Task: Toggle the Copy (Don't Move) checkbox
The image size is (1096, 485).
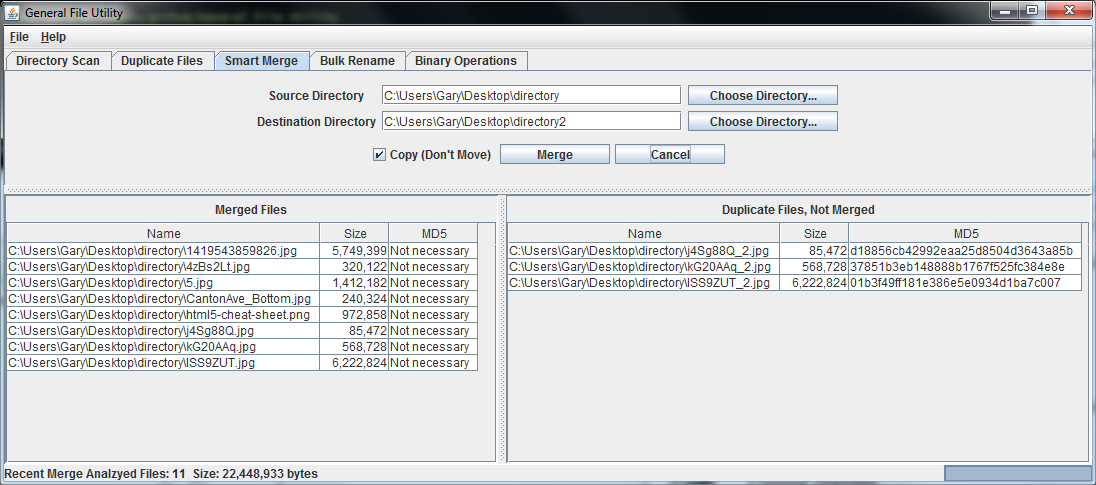Action: click(x=379, y=155)
